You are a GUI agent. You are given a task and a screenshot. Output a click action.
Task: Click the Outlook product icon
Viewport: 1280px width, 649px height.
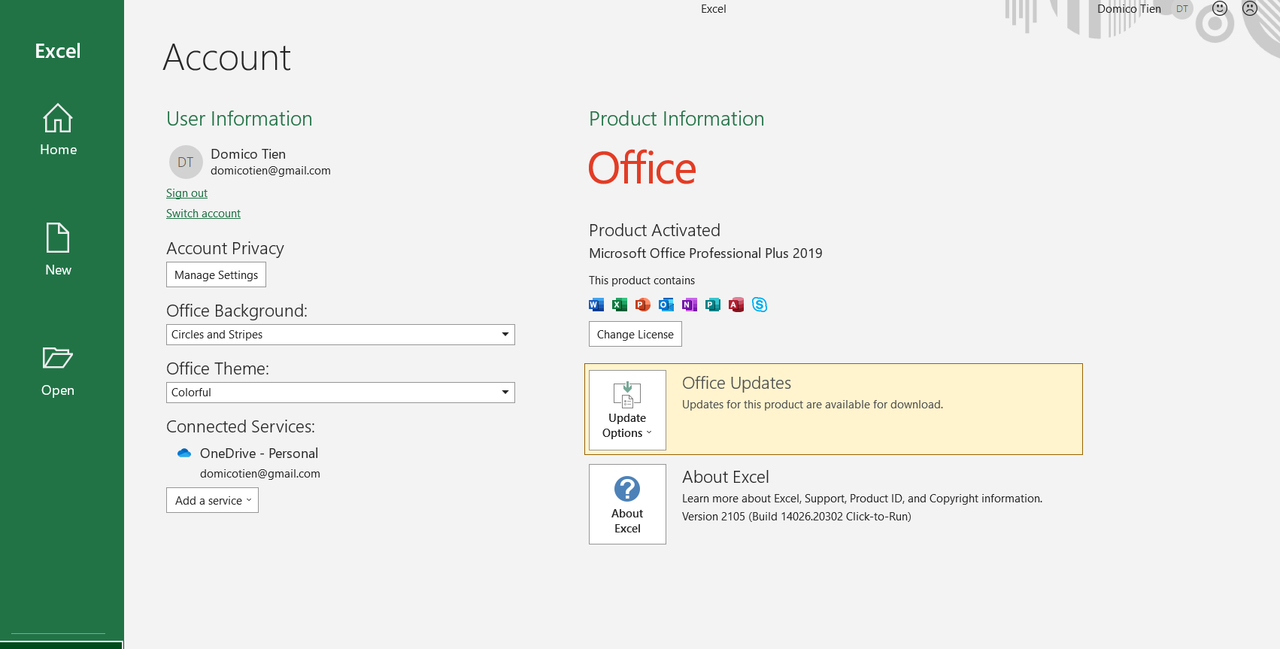tap(666, 305)
